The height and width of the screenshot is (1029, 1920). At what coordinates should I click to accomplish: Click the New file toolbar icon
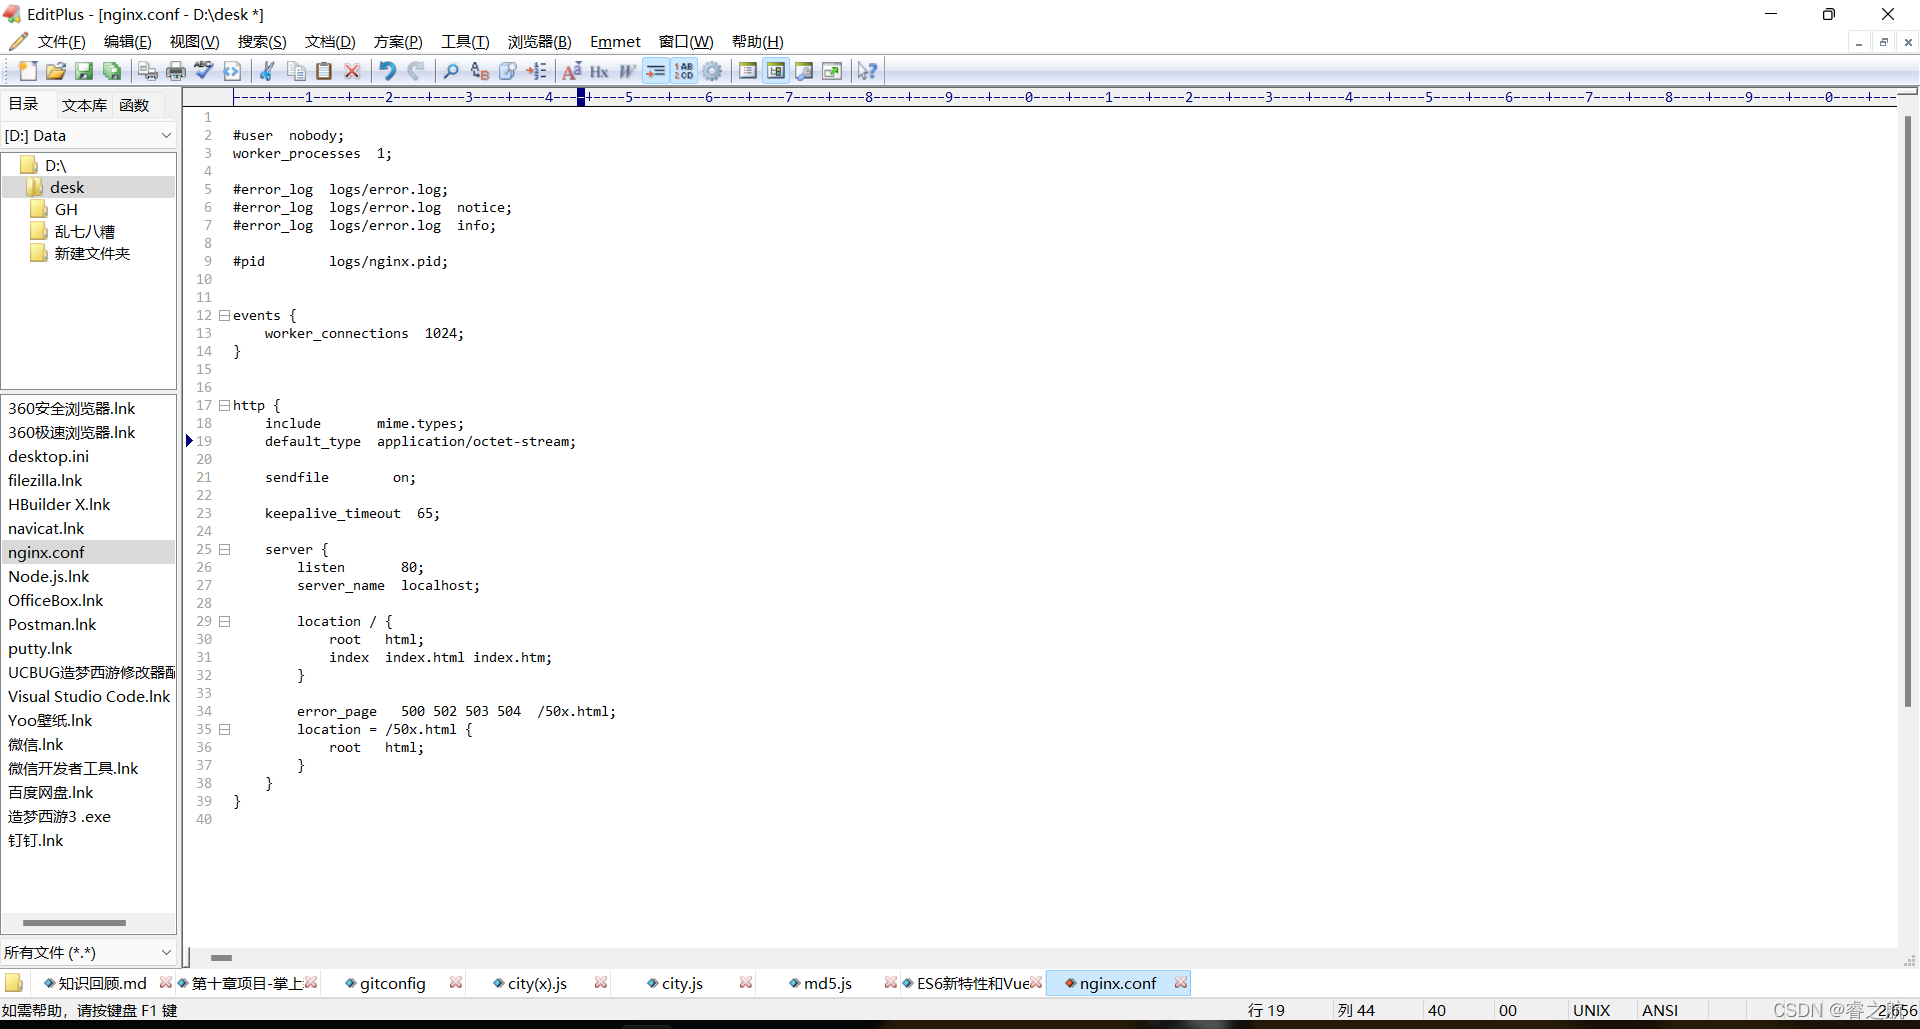click(x=28, y=71)
